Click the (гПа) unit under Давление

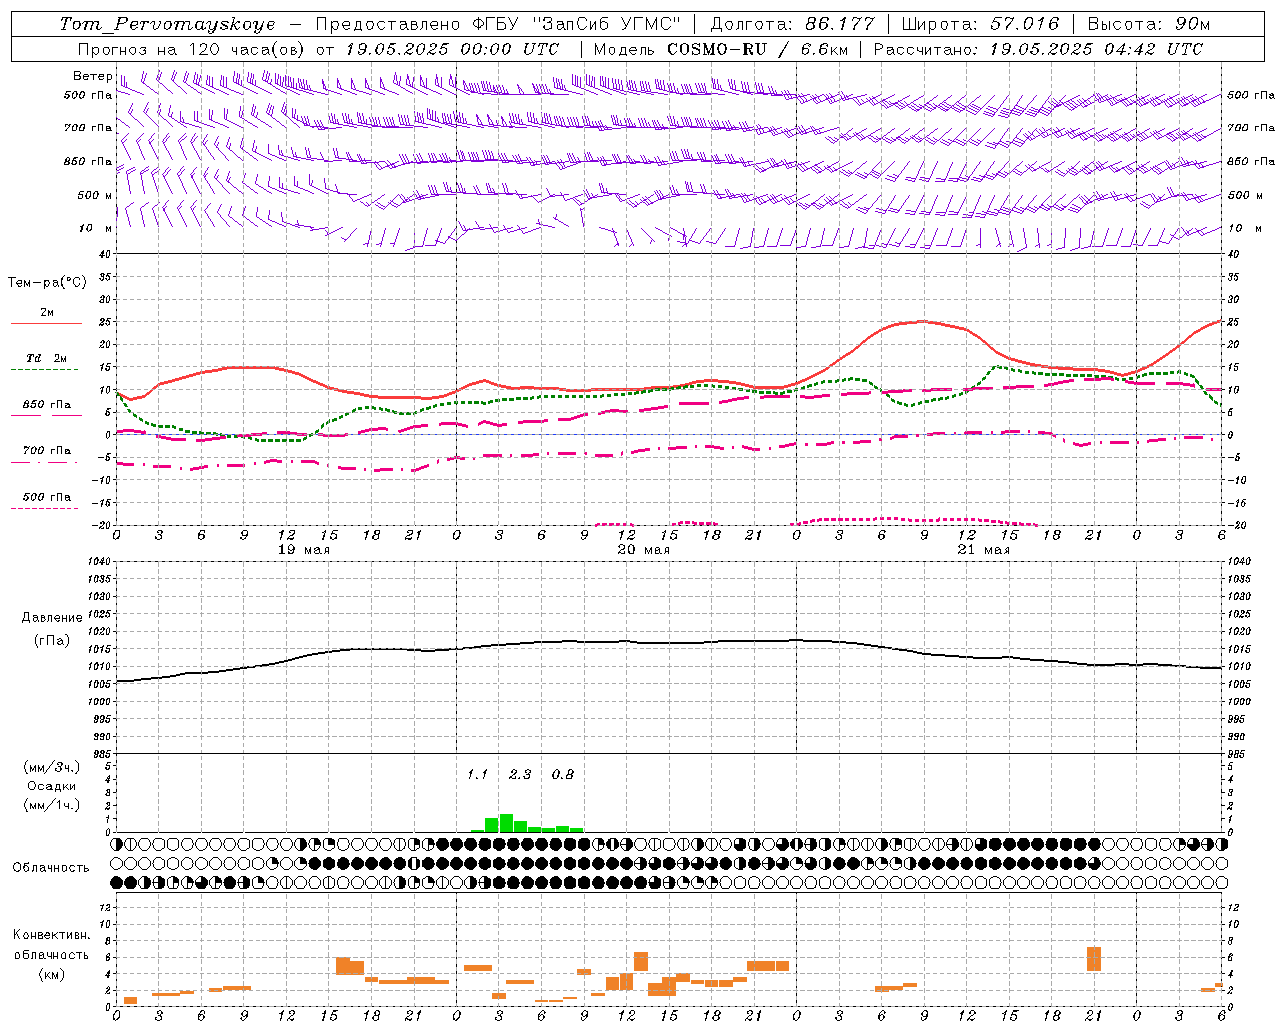click(x=52, y=641)
